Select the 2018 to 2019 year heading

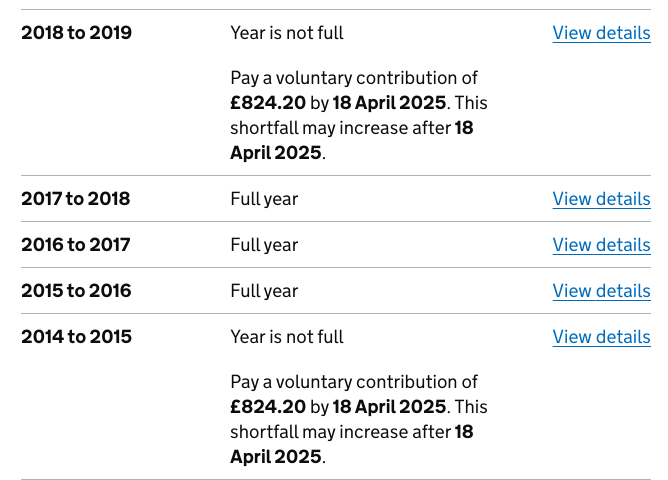(x=77, y=33)
